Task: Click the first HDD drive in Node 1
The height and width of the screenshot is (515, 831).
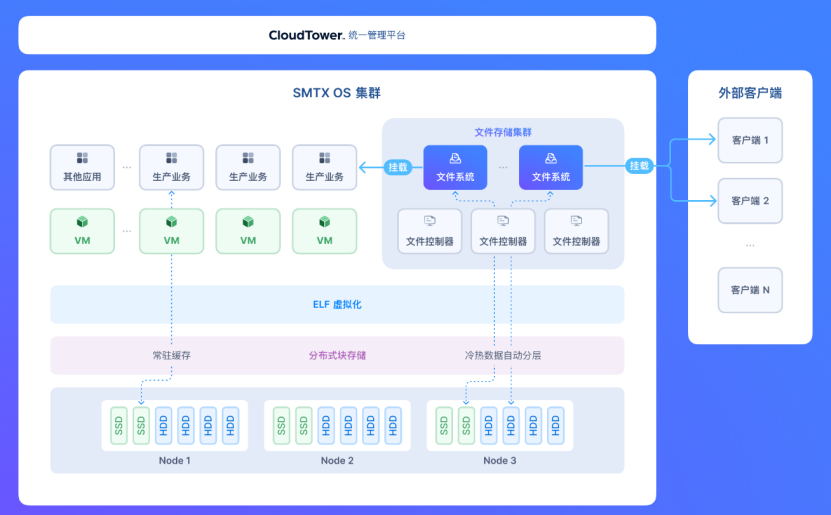Action: (x=163, y=425)
